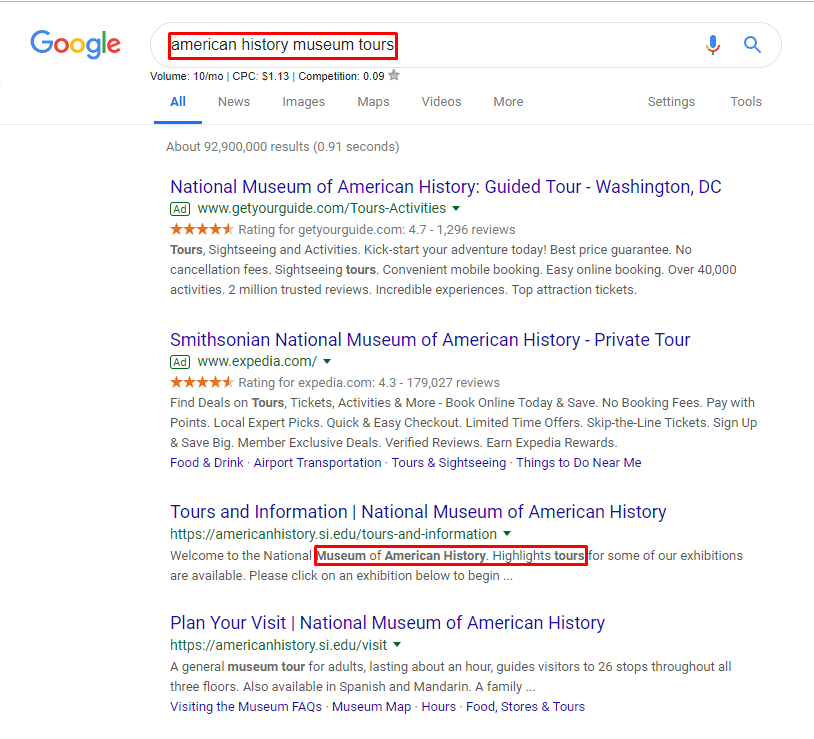Click the microphone voice search icon
Viewport: 814px width, 739px height.
712,45
